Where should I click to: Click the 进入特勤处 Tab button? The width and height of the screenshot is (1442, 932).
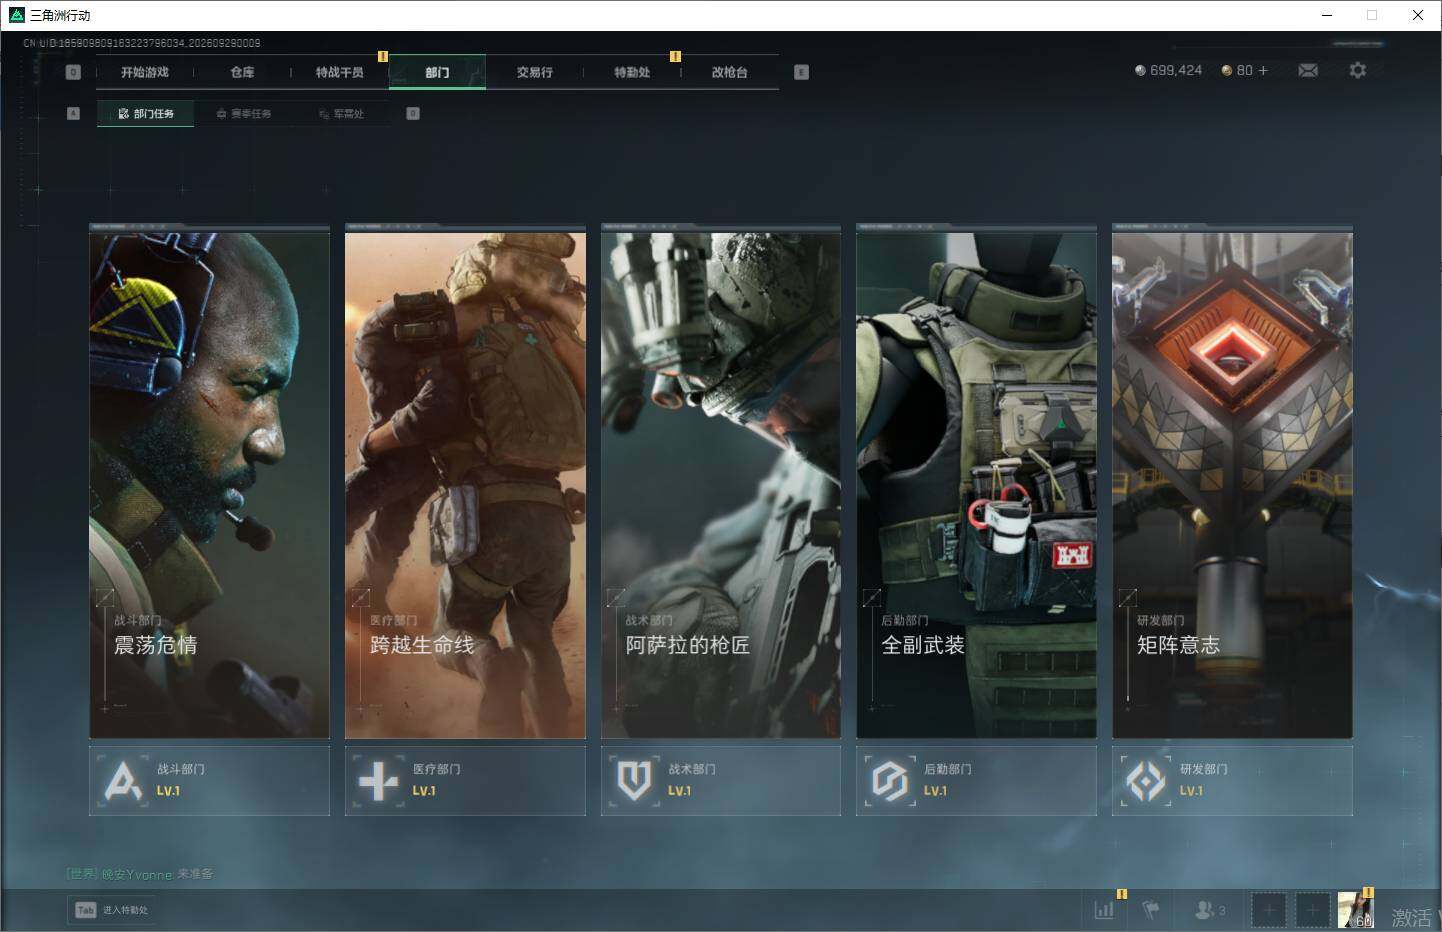click(x=111, y=910)
